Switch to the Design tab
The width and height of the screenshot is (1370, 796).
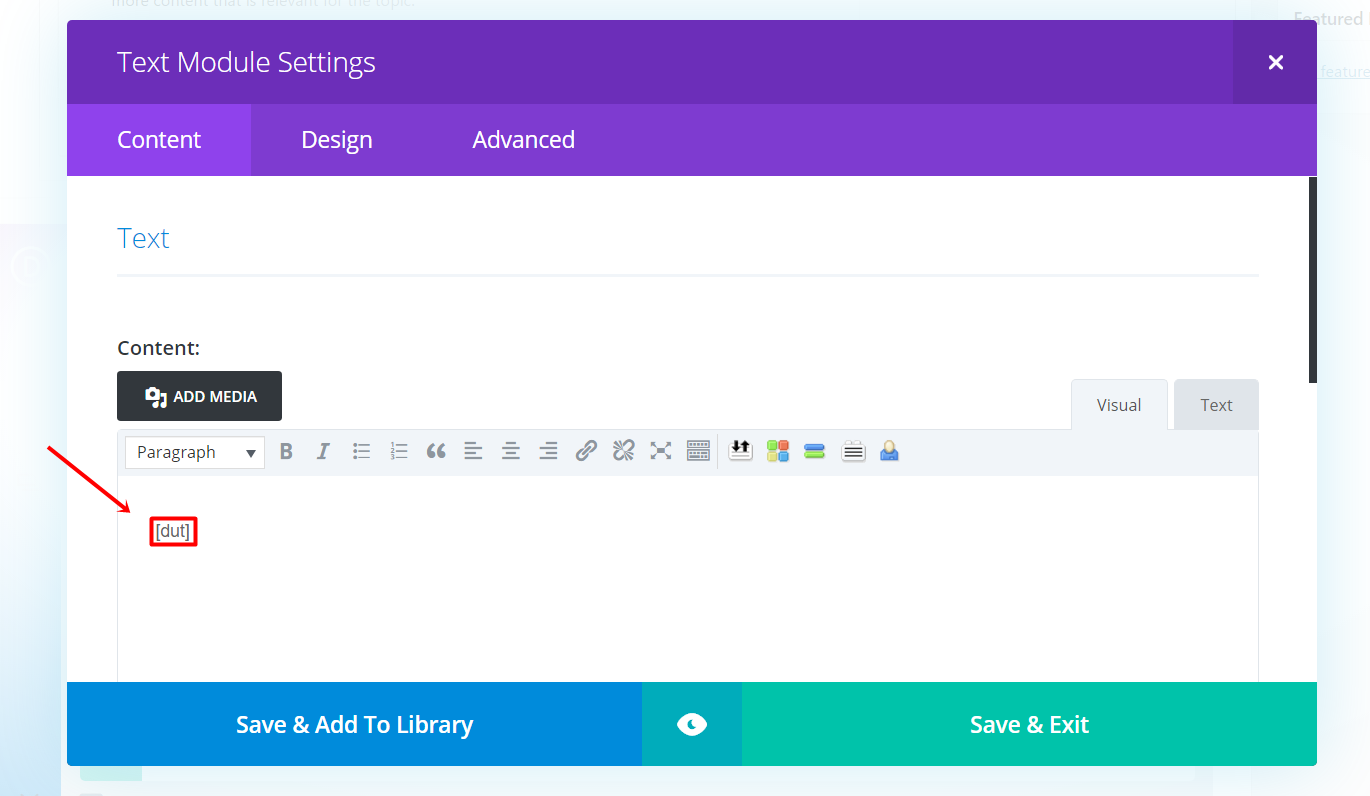(337, 140)
